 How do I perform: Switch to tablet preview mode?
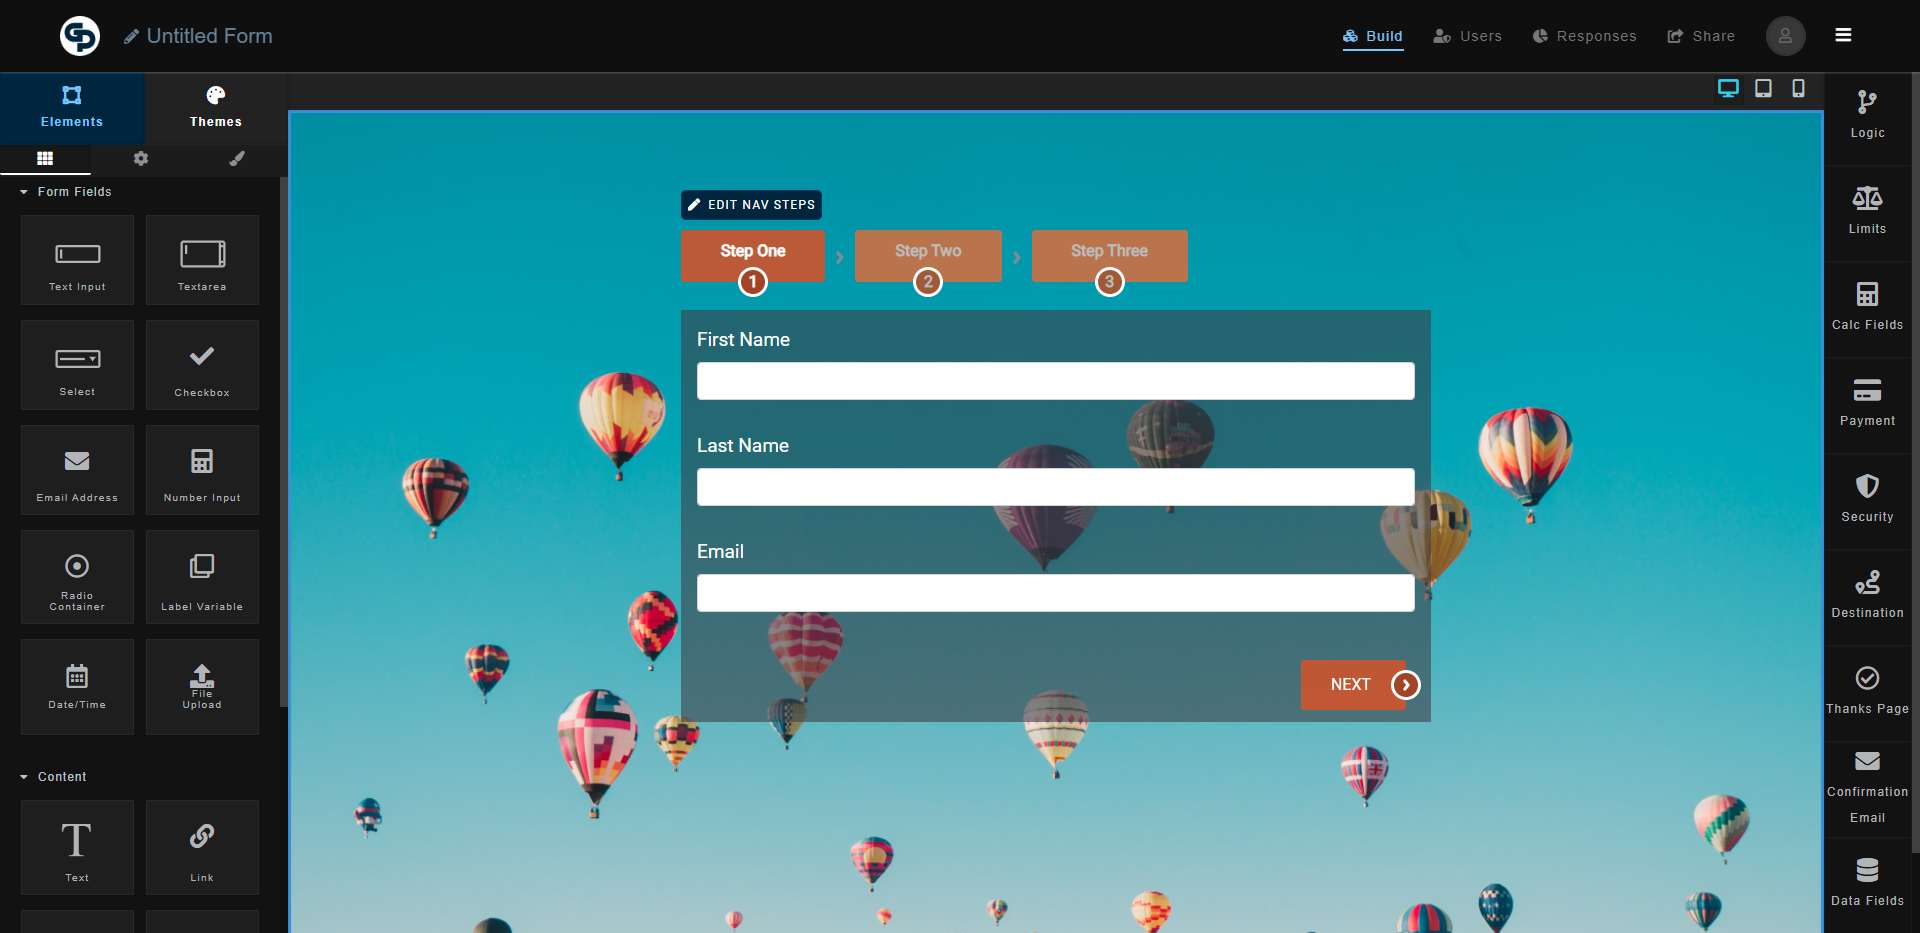[1763, 88]
